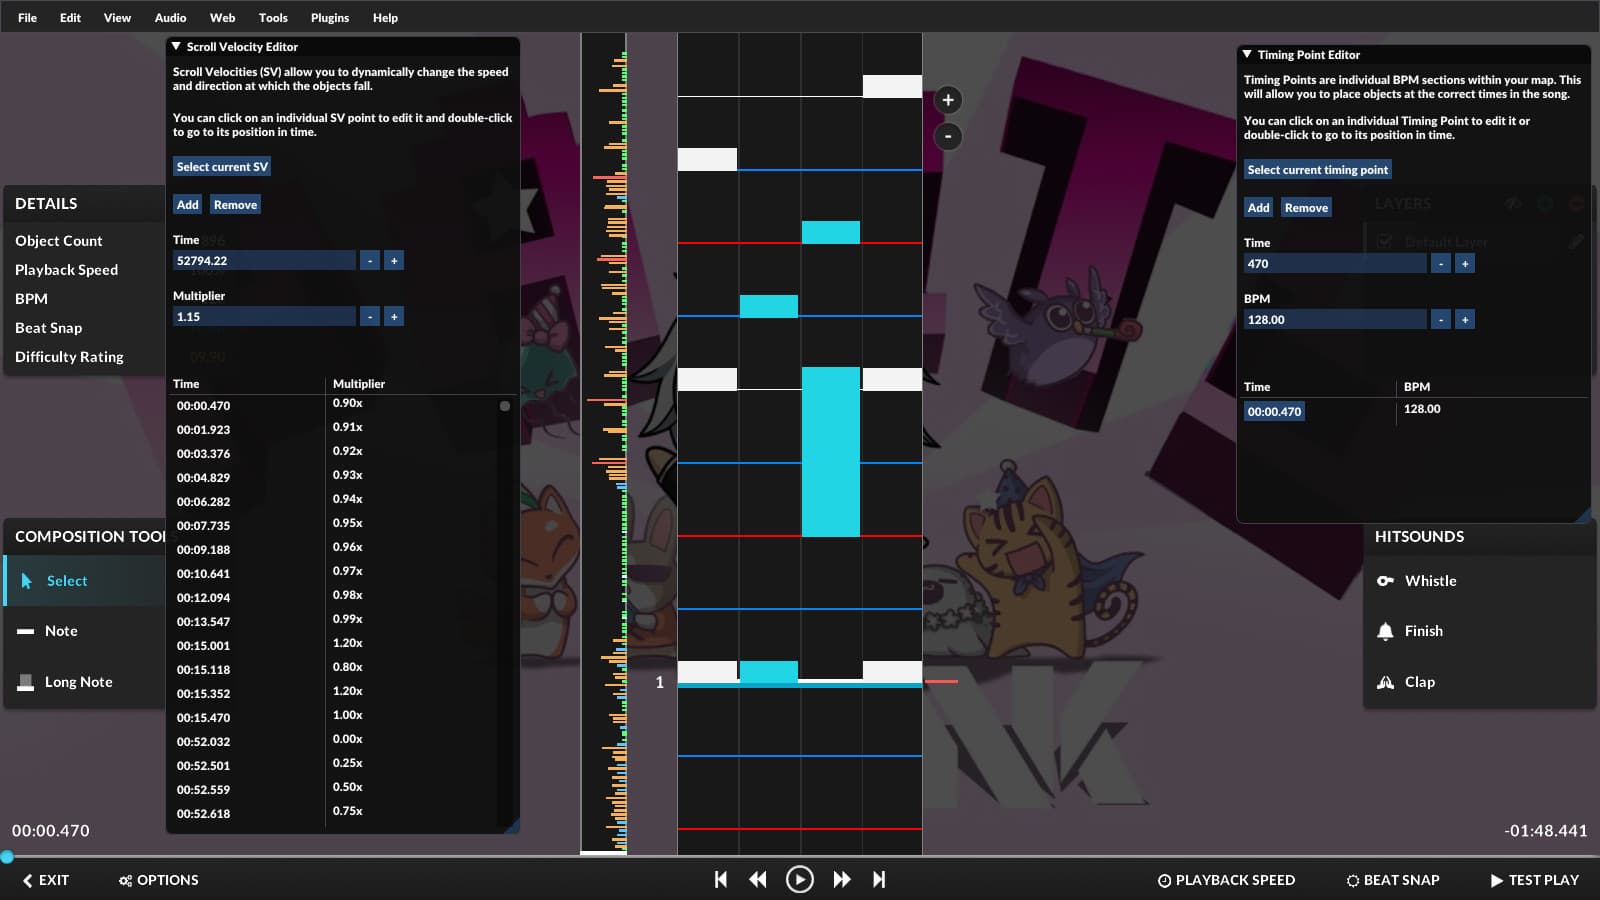The height and width of the screenshot is (900, 1600).
Task: Open the Tools menu
Action: click(273, 17)
